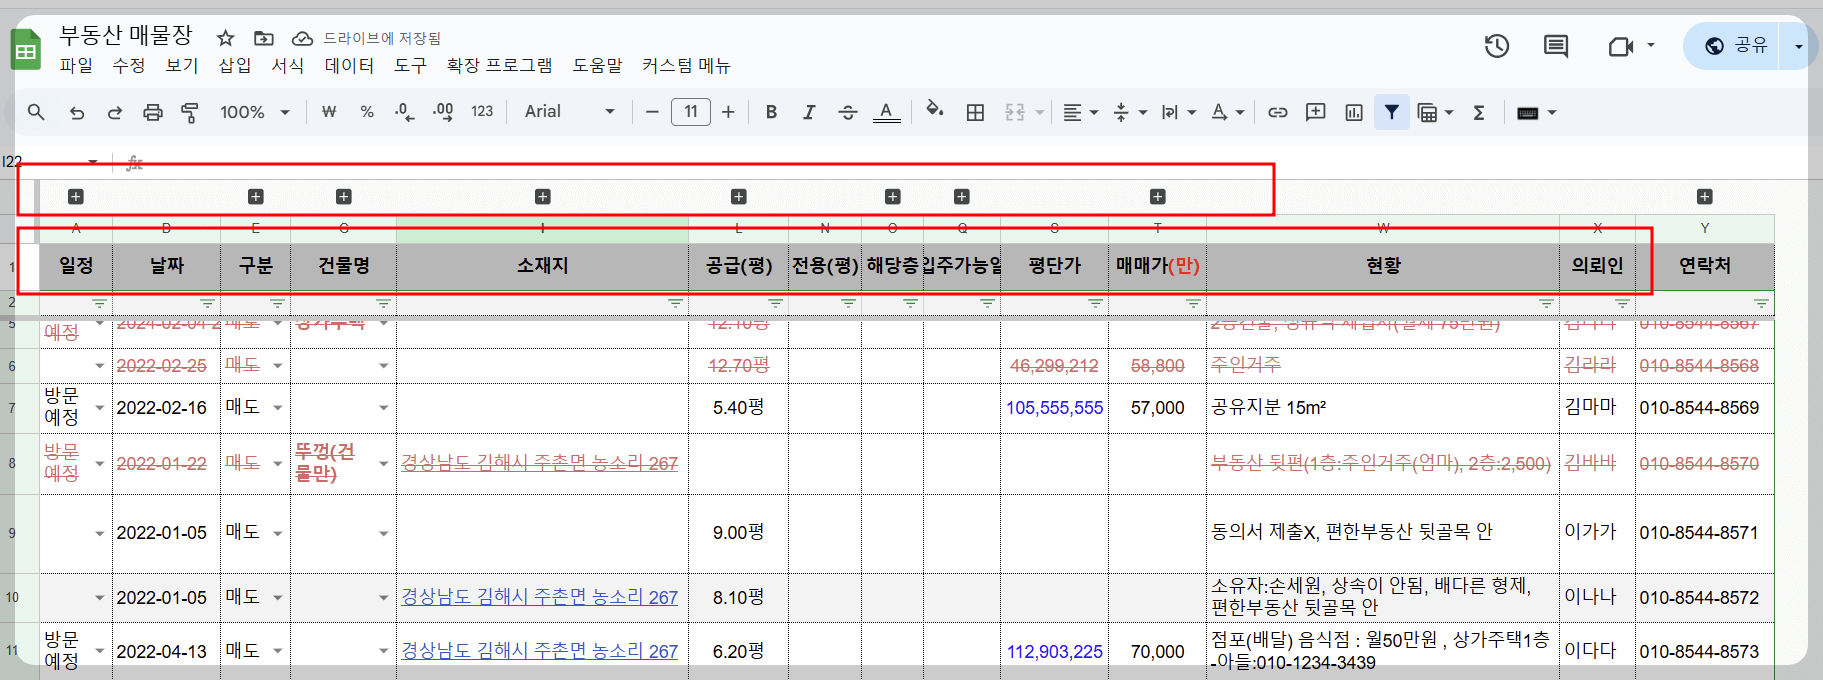Open address link in 2022-04-13 row
This screenshot has height=680, width=1823.
539,651
